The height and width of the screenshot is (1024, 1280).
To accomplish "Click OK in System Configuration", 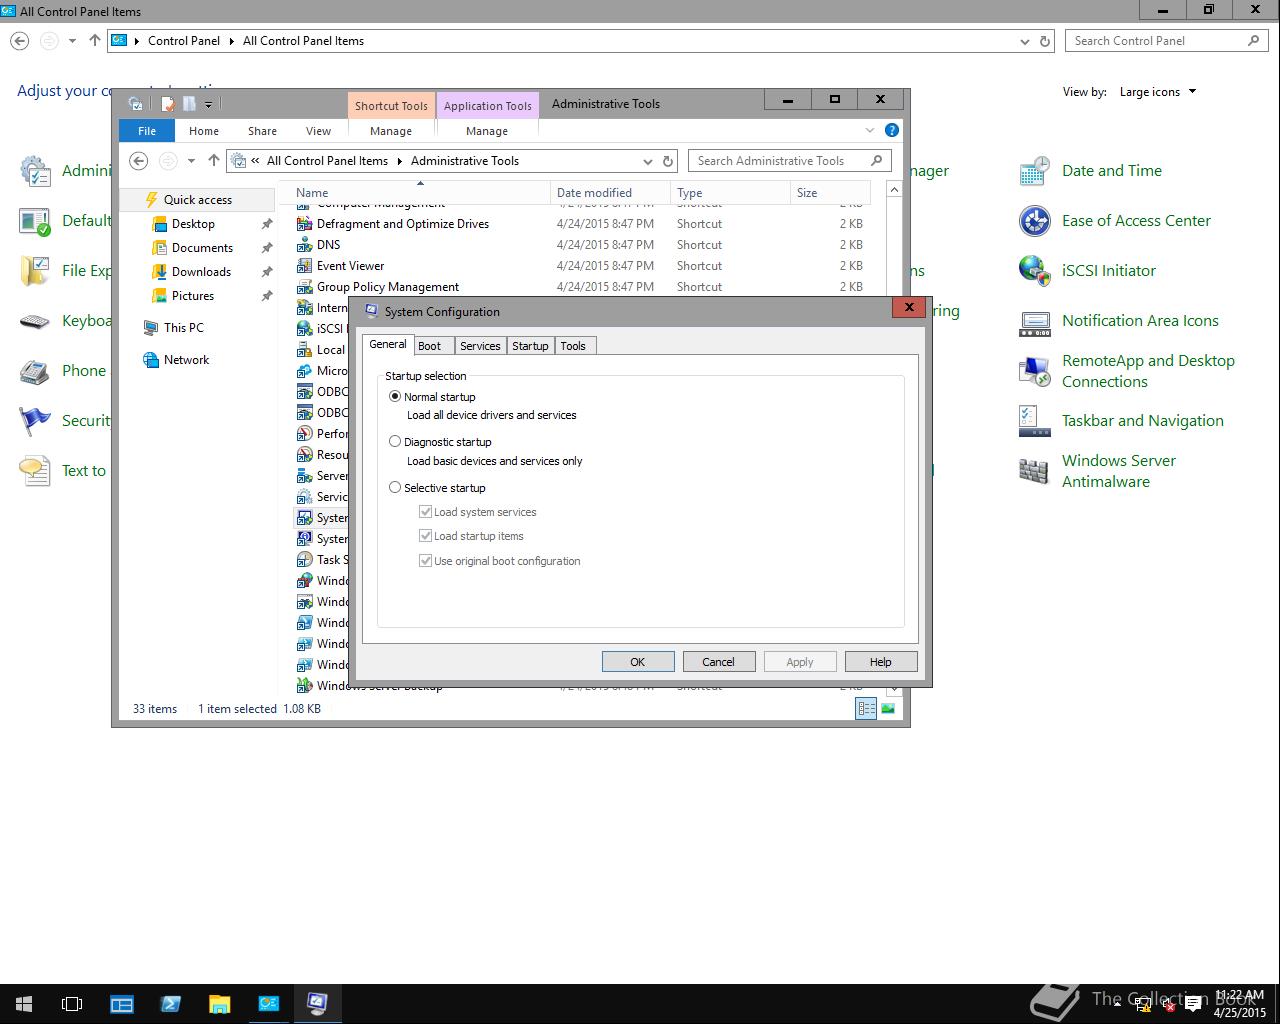I will pos(638,662).
